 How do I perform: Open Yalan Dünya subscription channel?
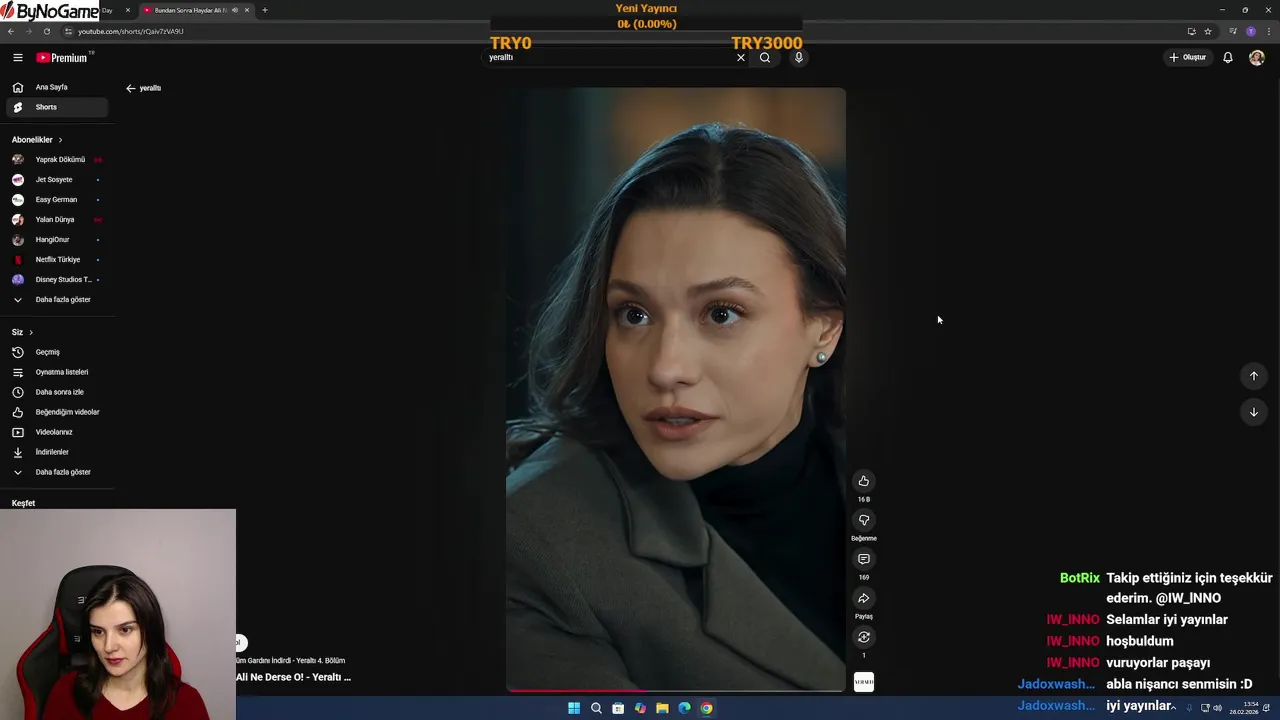(x=57, y=219)
